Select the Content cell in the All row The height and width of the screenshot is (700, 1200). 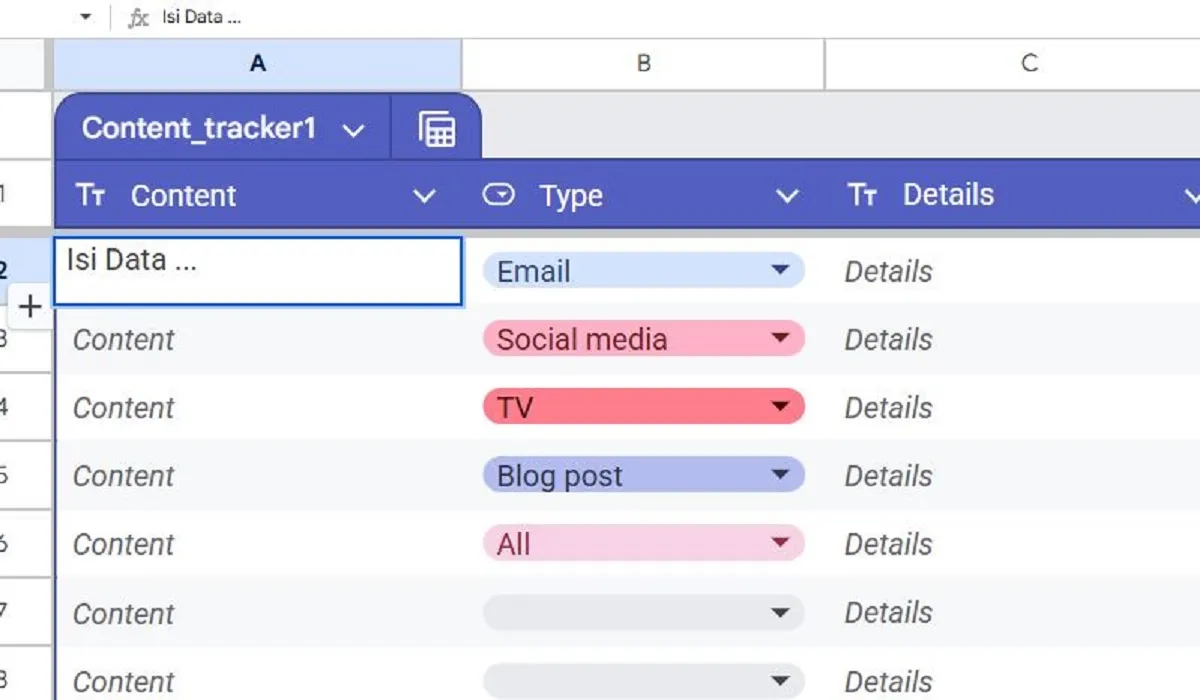coord(258,543)
